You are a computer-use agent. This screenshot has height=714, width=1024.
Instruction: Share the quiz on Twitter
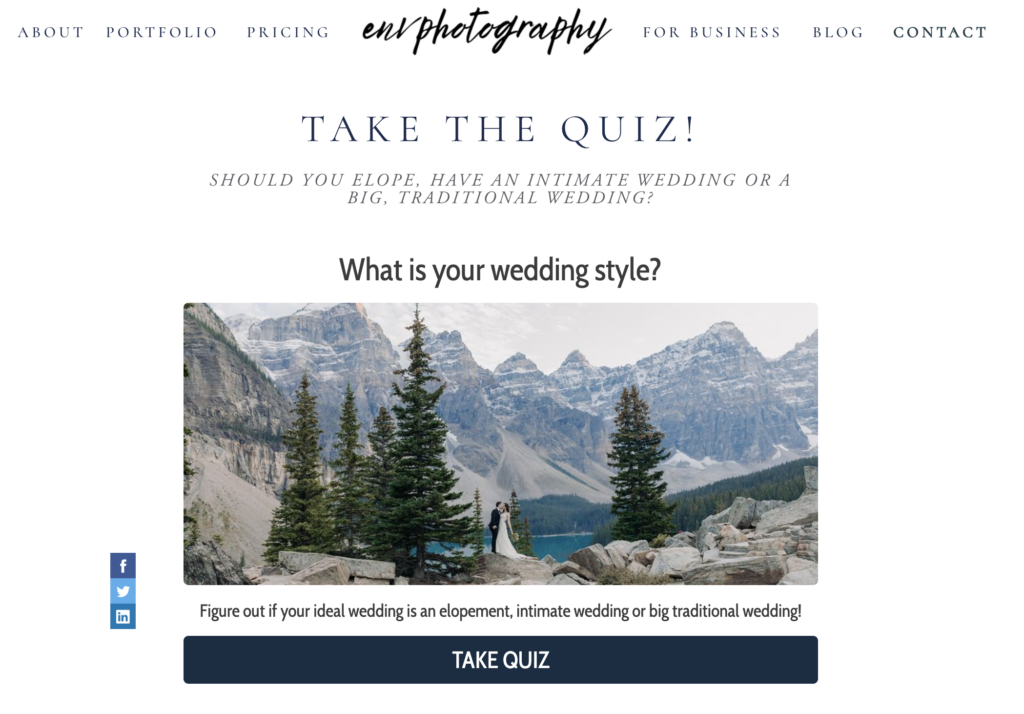coord(123,591)
